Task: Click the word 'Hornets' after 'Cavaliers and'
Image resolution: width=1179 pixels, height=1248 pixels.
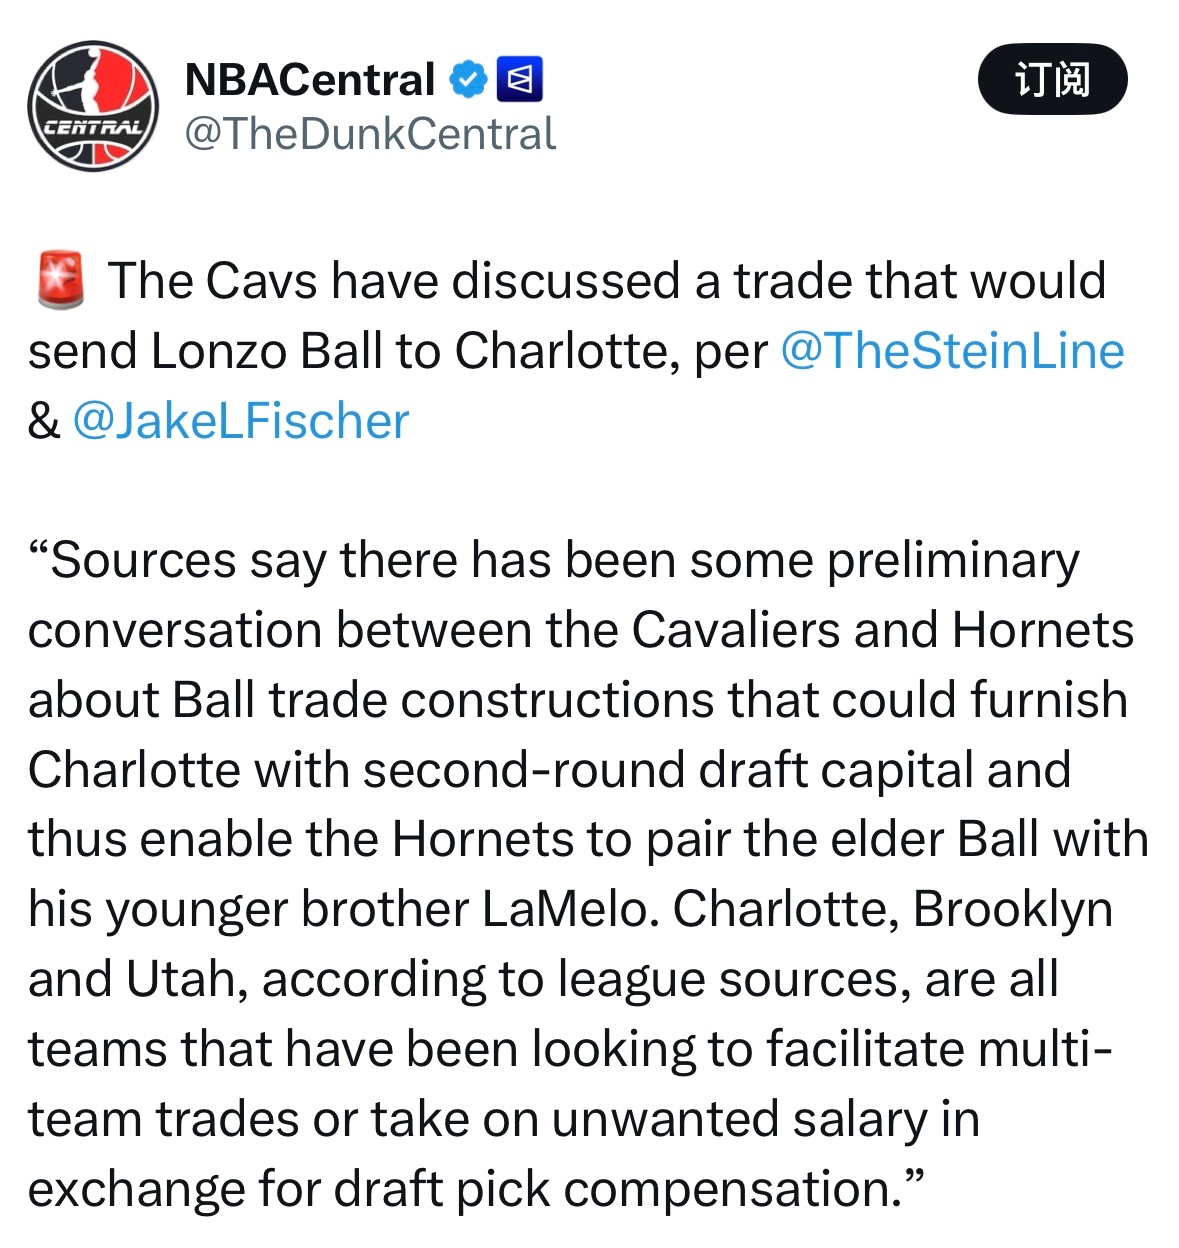Action: pos(1042,630)
